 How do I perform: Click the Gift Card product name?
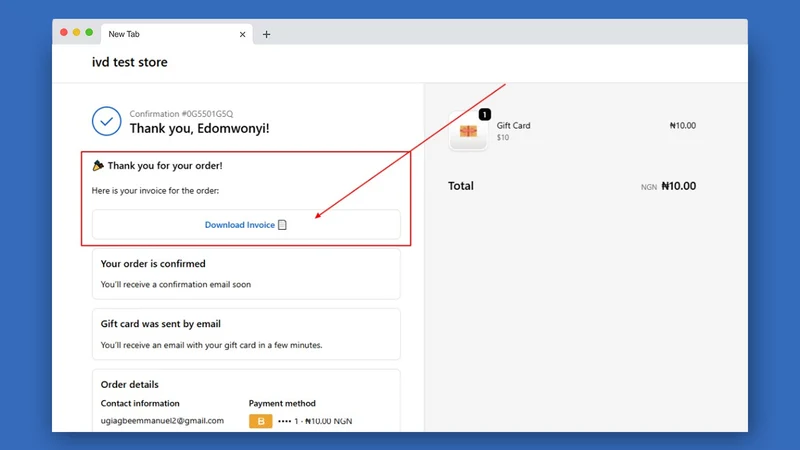tap(513, 126)
